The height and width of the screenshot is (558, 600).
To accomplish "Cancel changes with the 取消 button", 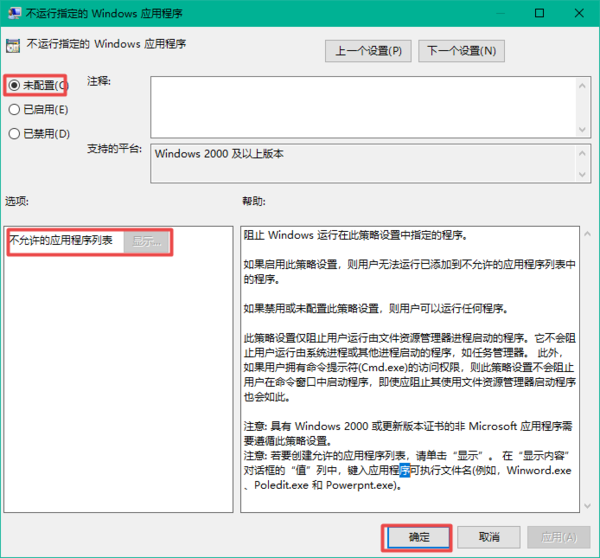I will pos(486,537).
